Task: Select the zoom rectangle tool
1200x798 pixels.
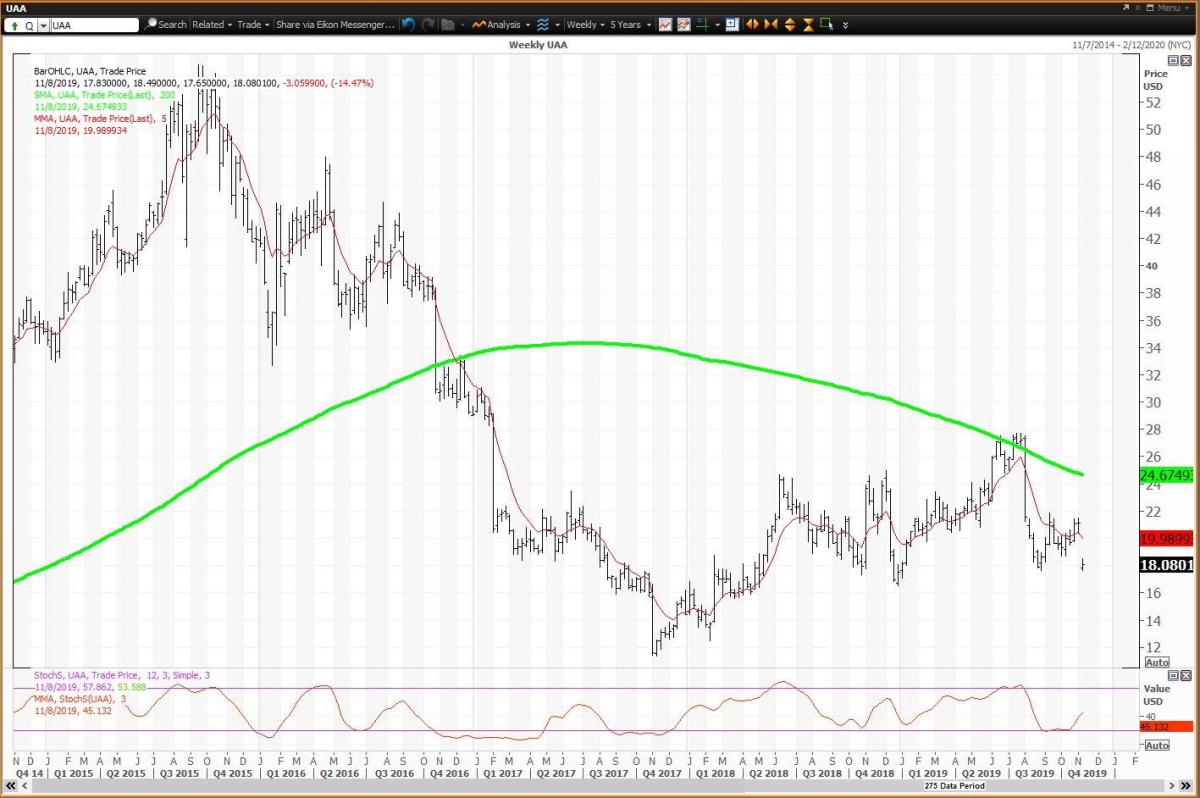Action: (x=826, y=24)
